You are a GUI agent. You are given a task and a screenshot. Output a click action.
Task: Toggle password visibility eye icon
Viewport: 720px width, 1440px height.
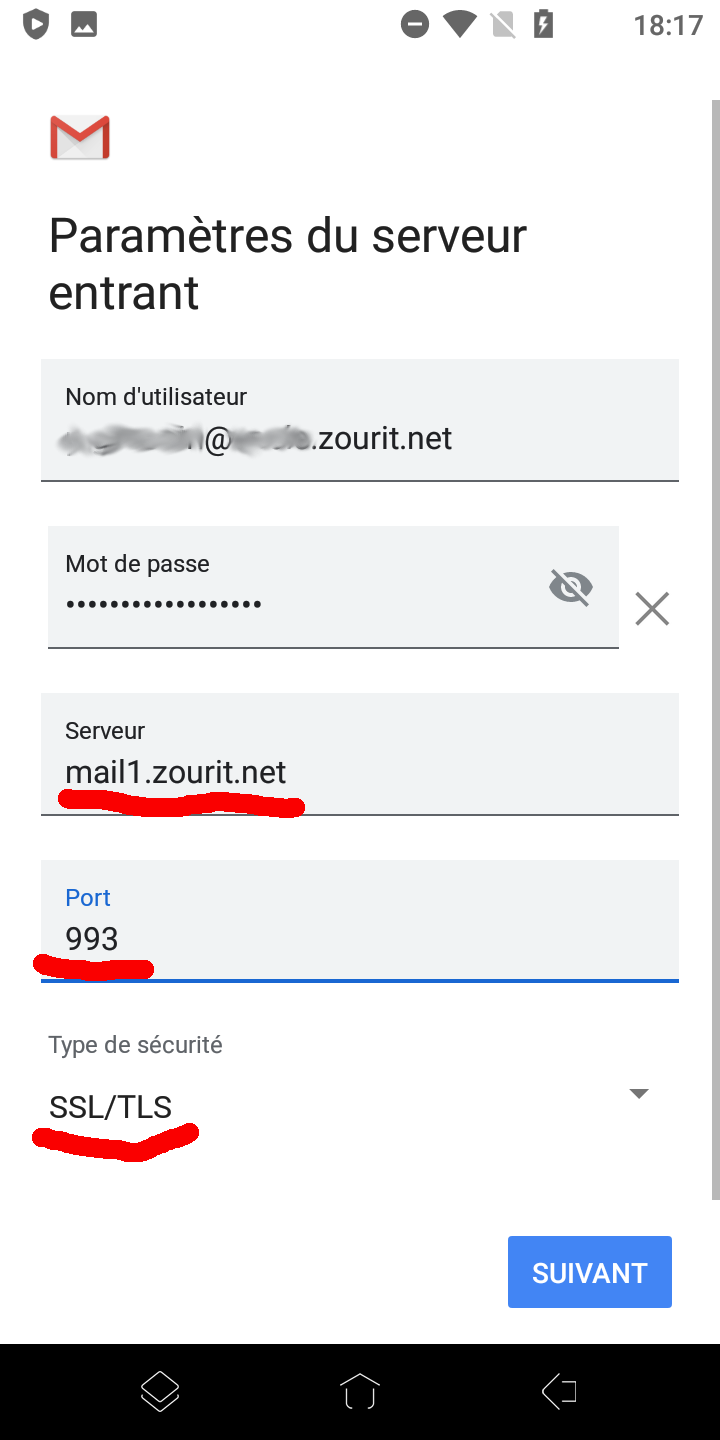coord(571,587)
